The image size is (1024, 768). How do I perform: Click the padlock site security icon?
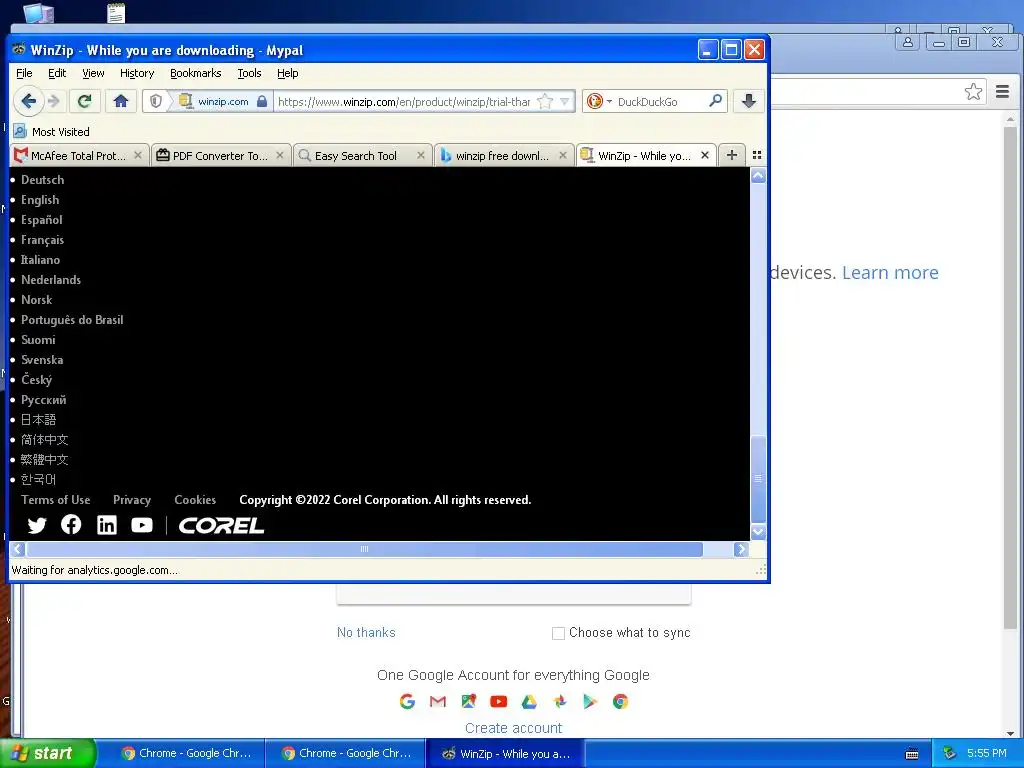(x=262, y=101)
